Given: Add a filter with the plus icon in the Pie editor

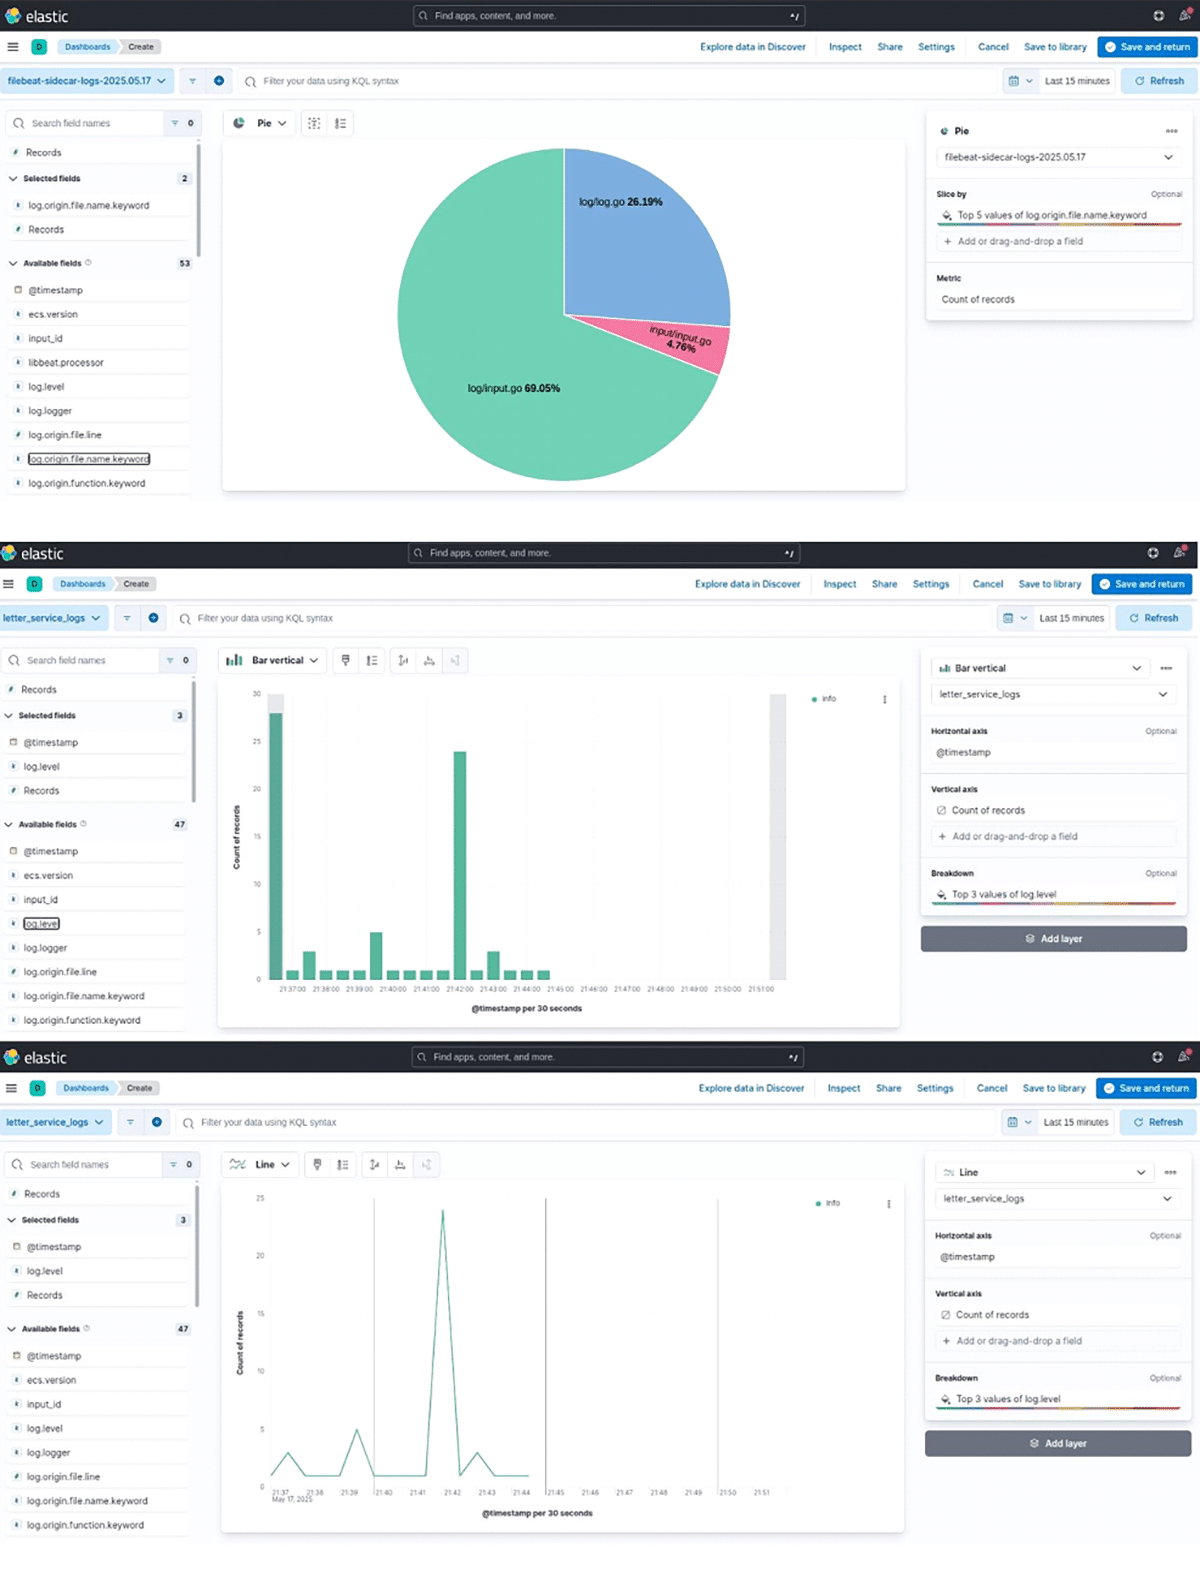Looking at the screenshot, I should (x=219, y=81).
